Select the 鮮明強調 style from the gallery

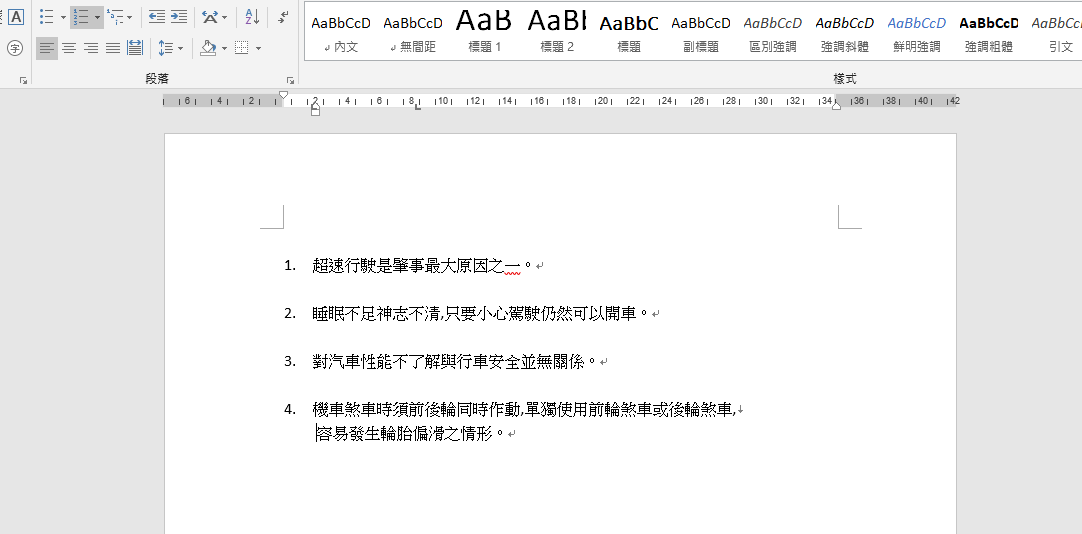click(916, 32)
